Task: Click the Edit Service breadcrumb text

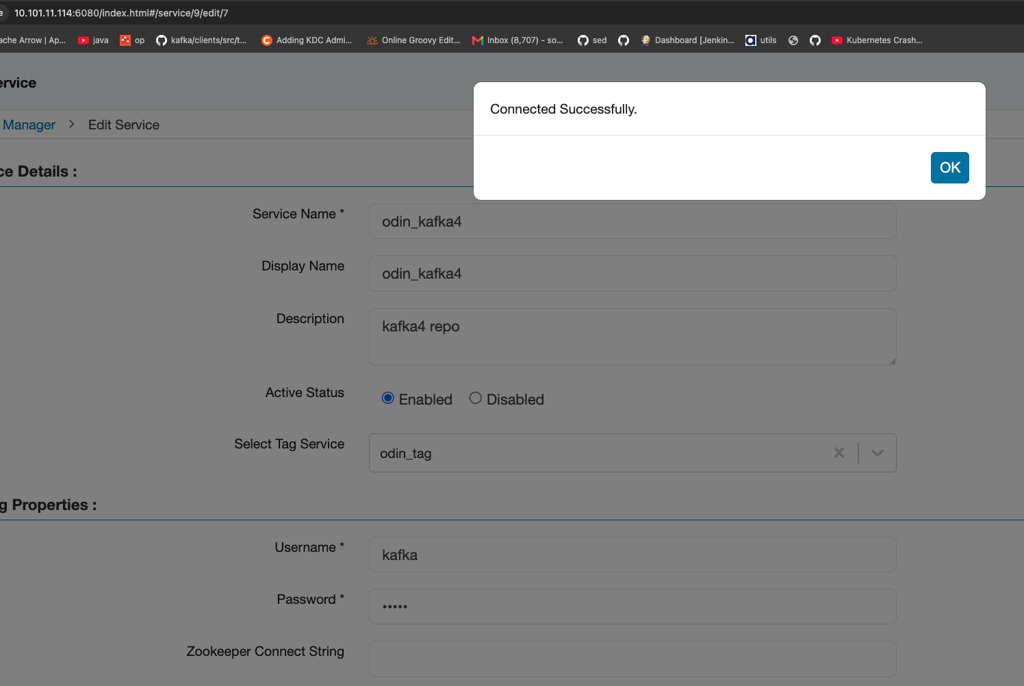Action: tap(123, 125)
